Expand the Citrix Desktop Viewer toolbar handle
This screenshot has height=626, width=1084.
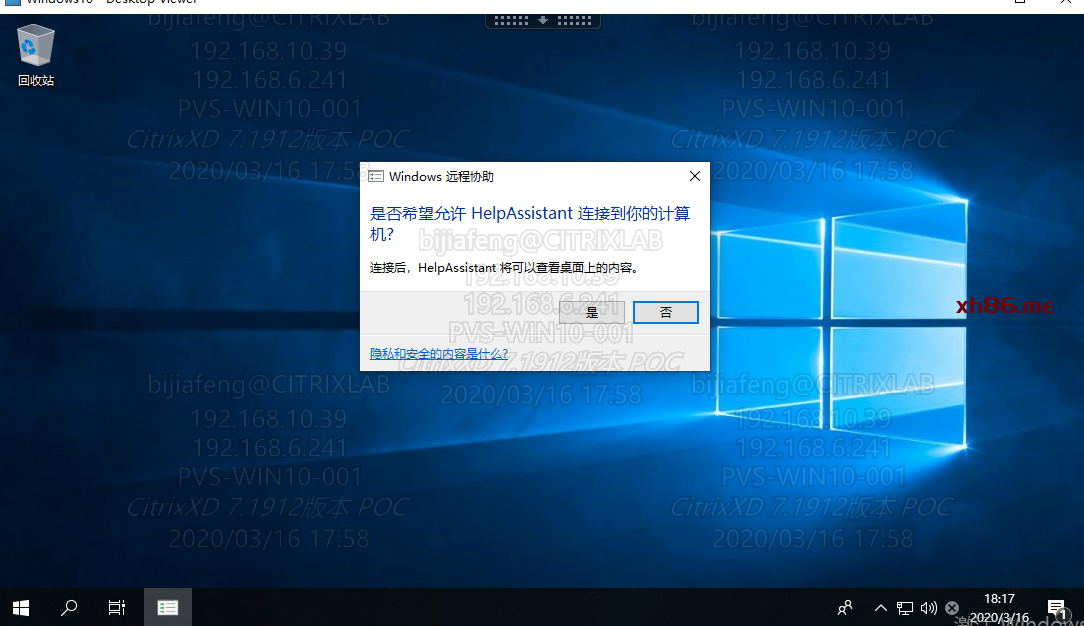(543, 19)
